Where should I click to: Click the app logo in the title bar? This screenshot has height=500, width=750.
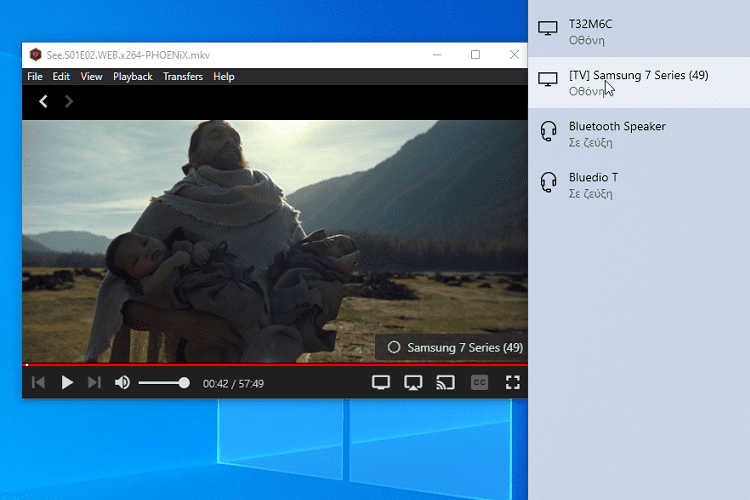pos(35,55)
